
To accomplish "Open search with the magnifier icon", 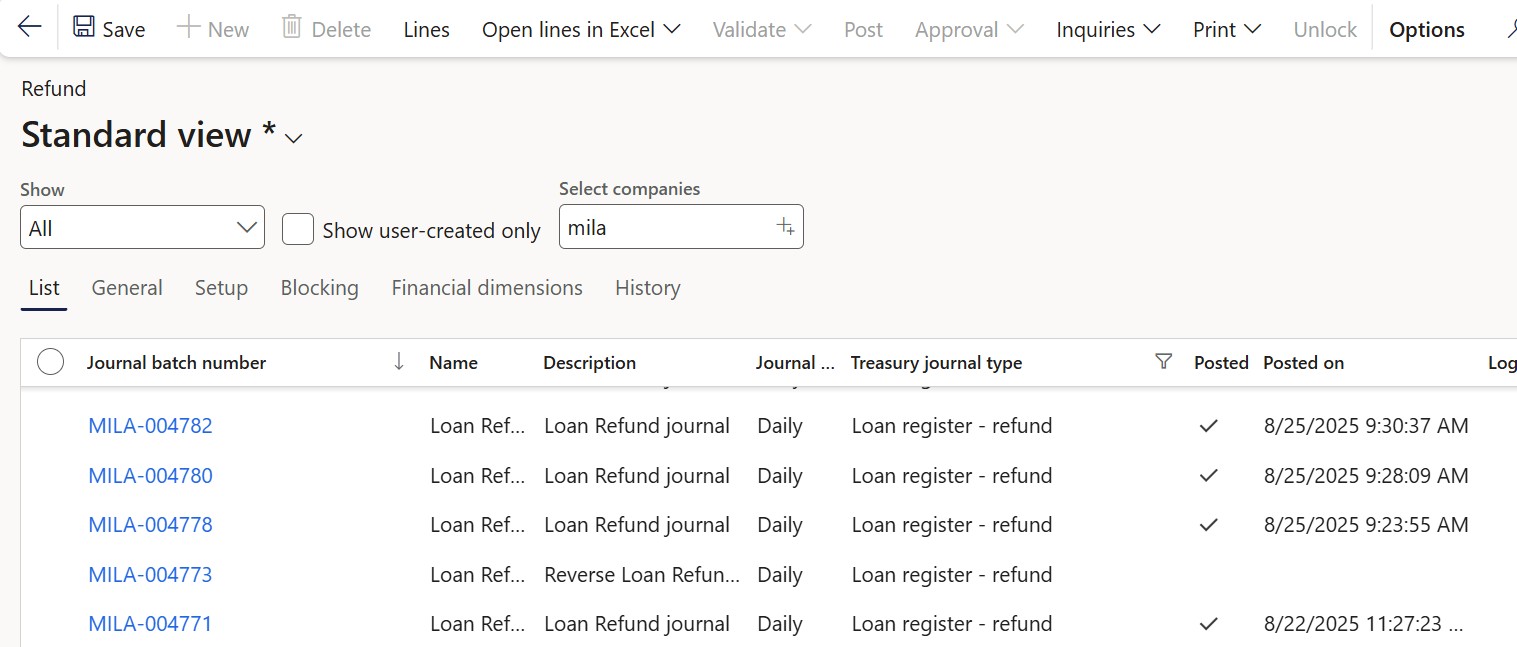I will tap(1509, 27).
